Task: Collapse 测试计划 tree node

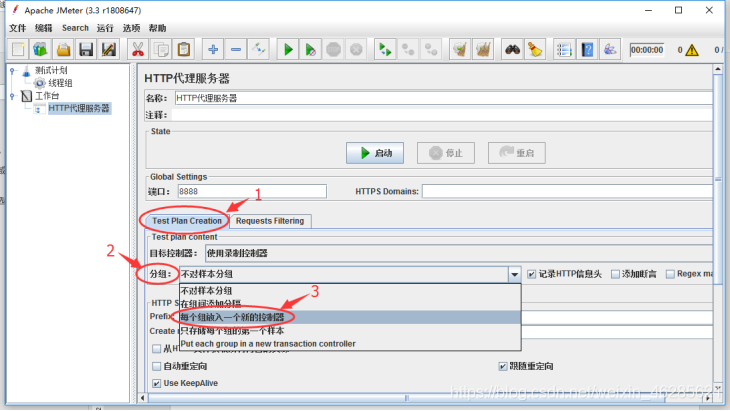Action: [13, 71]
